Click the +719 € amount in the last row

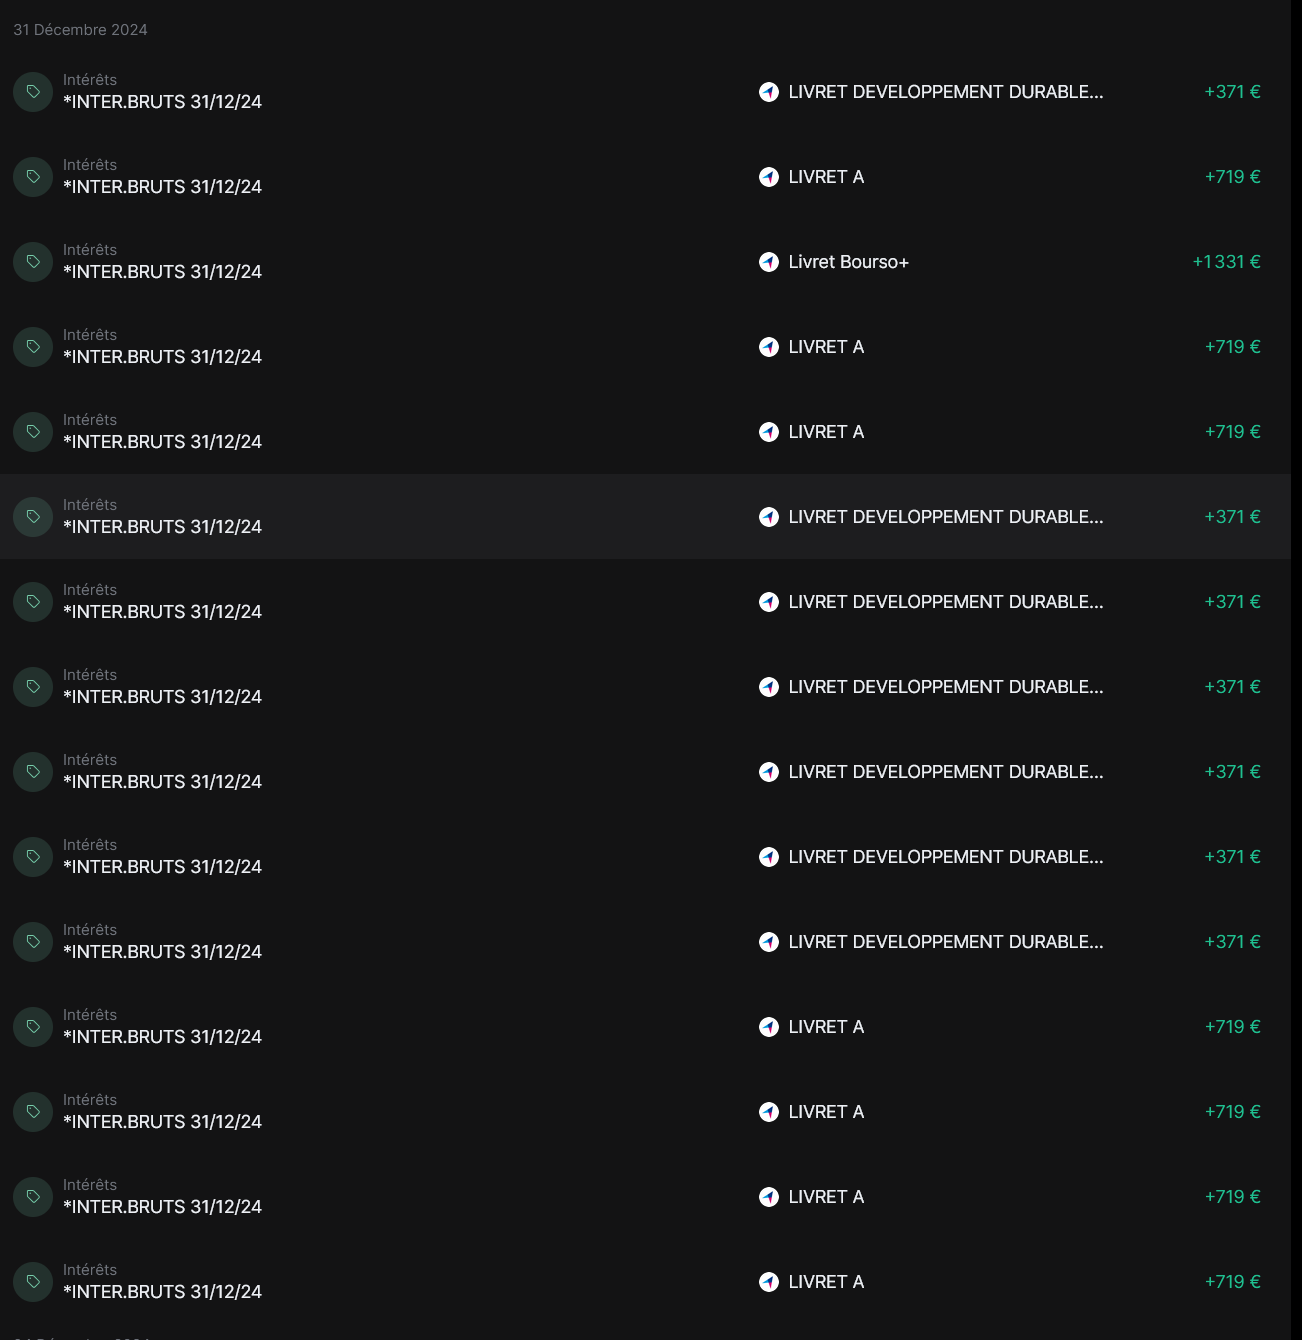[x=1232, y=1282]
